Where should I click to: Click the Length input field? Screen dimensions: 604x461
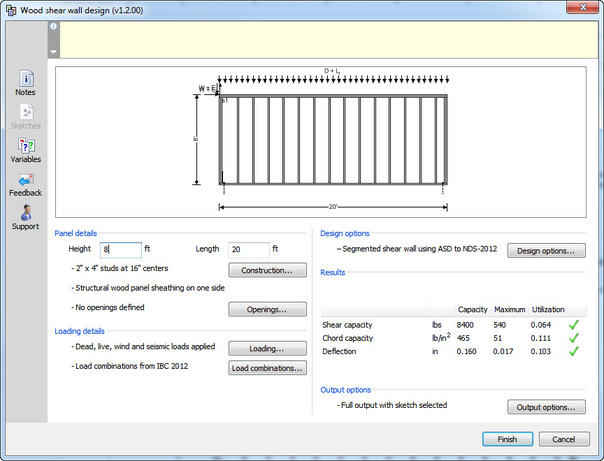[x=248, y=249]
